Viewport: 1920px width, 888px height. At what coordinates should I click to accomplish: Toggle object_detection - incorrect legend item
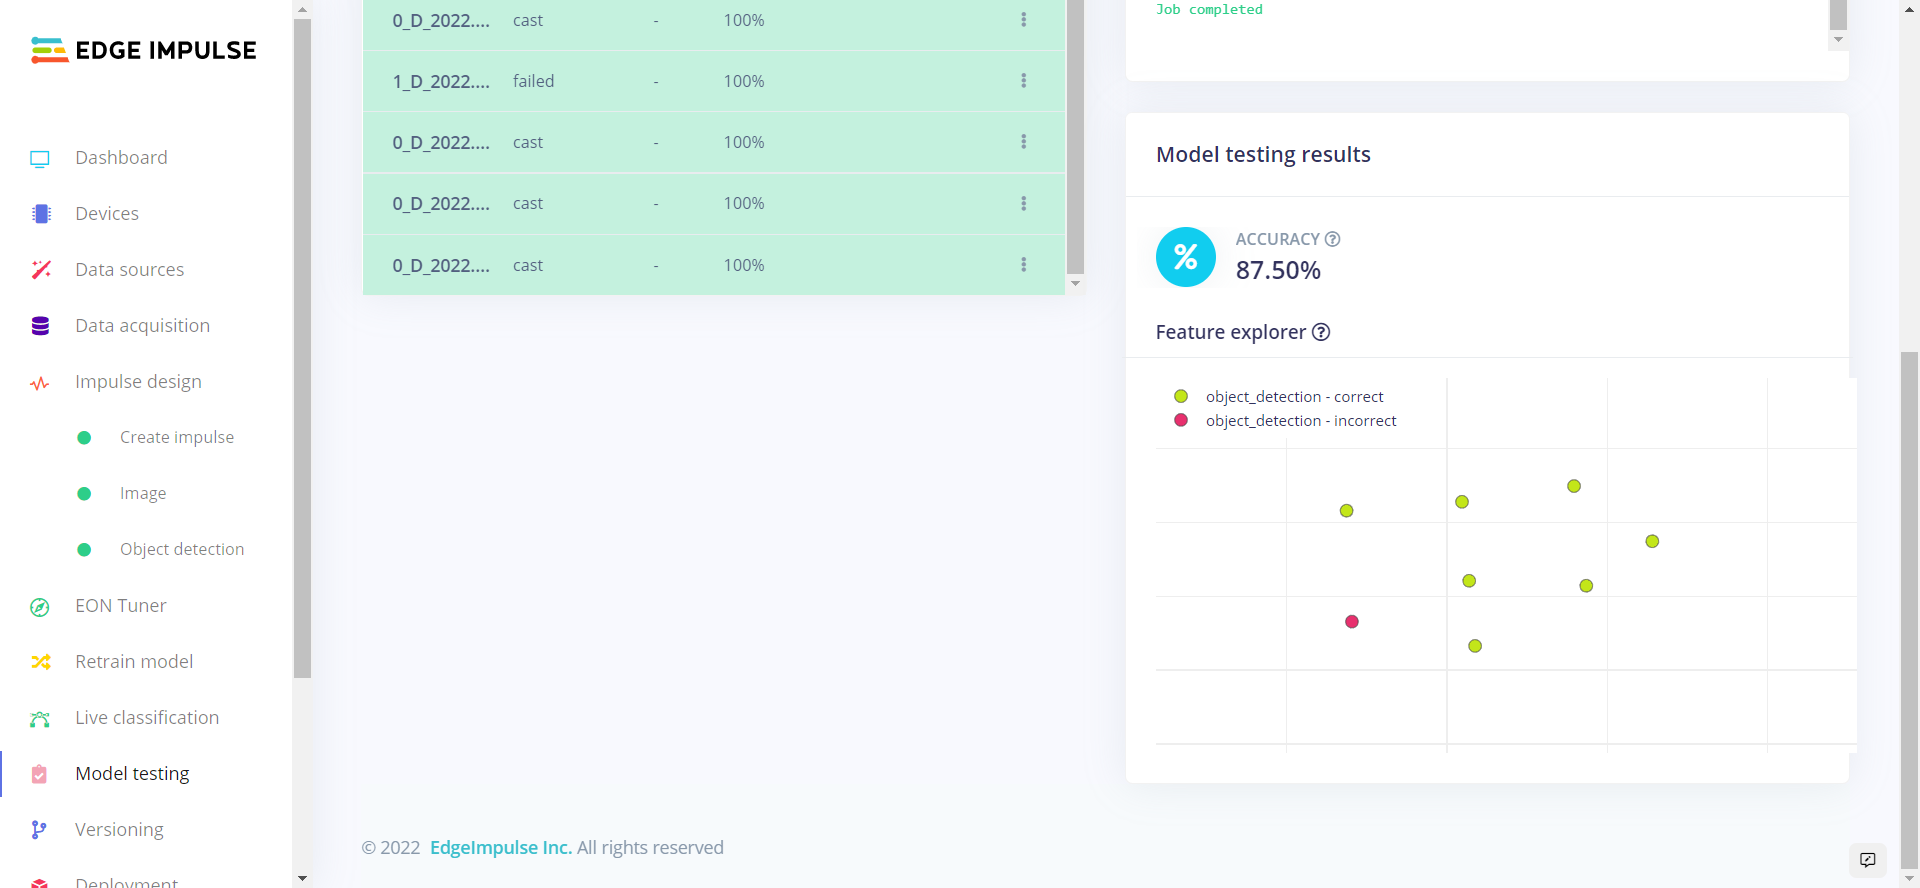click(1285, 421)
